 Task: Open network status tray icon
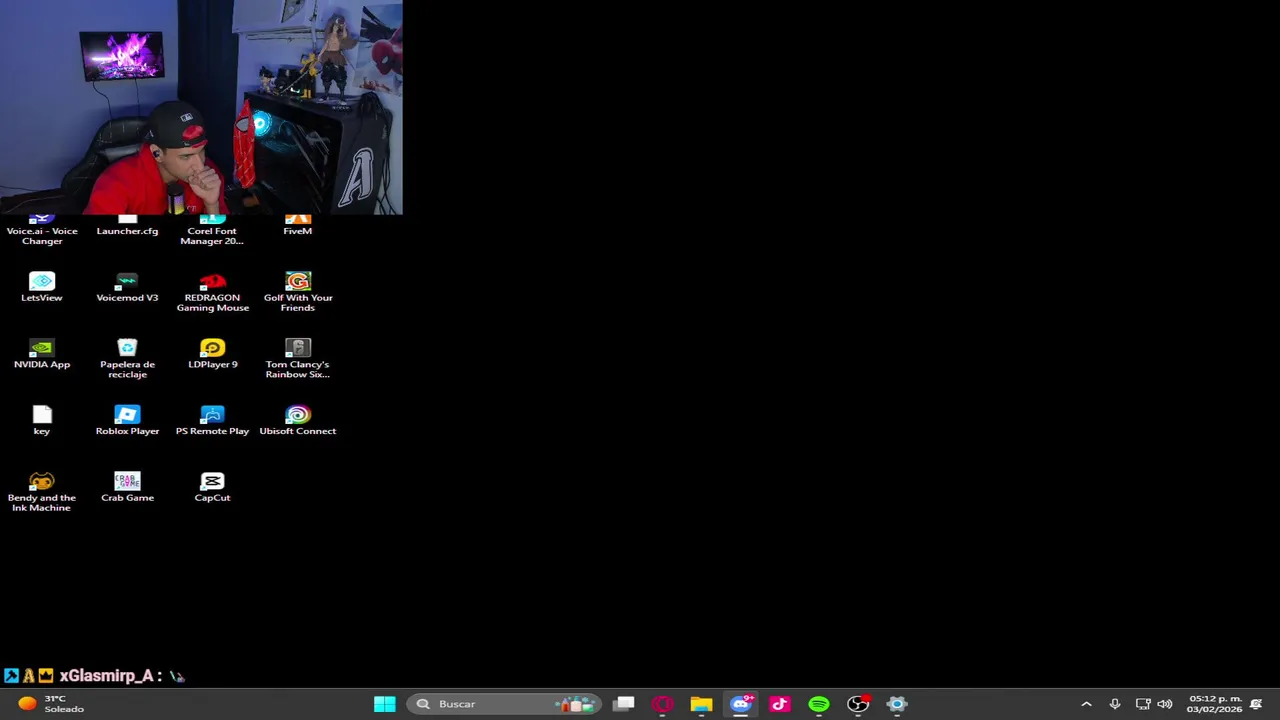(x=1143, y=704)
